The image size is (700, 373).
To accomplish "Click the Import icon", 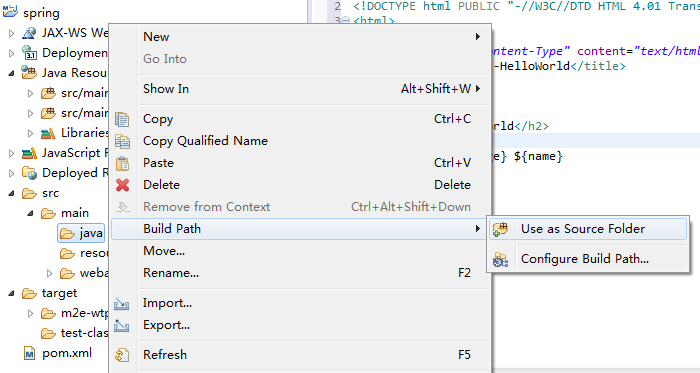I will point(121,304).
